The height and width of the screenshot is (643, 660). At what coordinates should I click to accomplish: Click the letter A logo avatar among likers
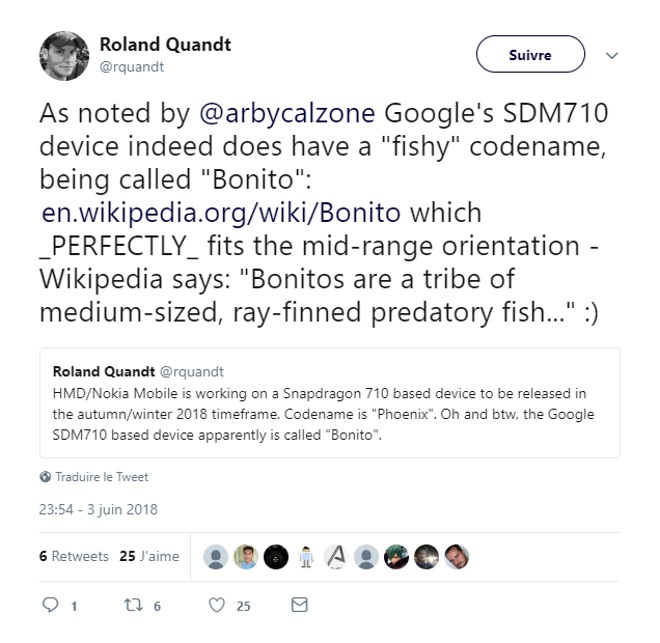tap(337, 557)
